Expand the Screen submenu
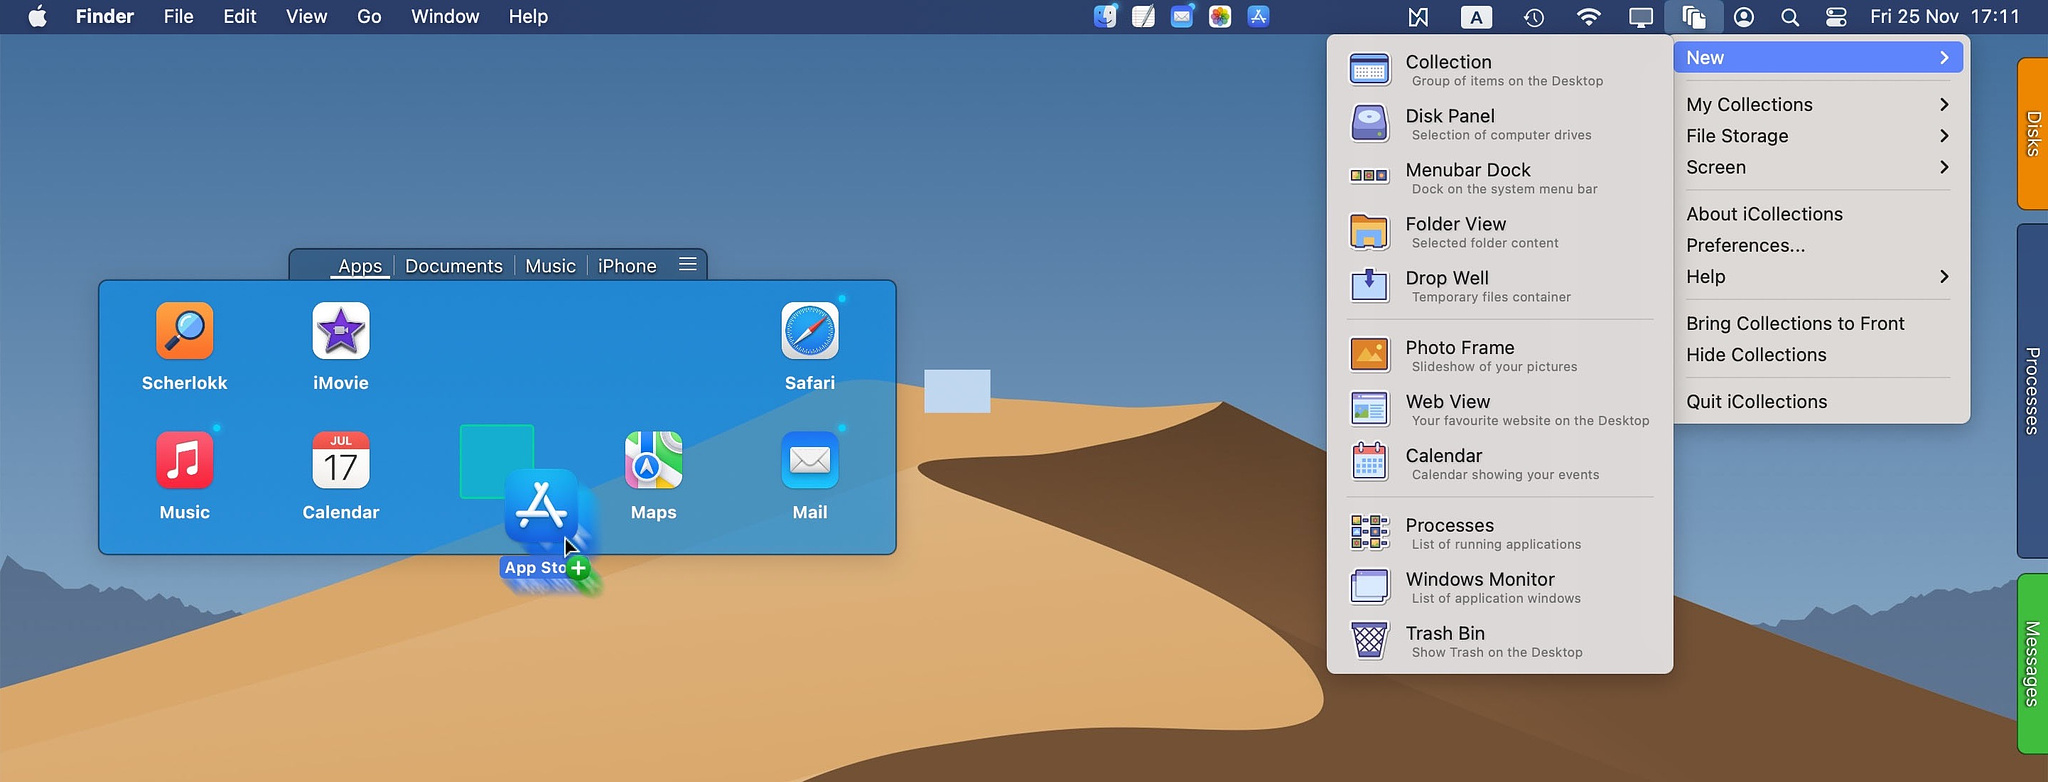This screenshot has height=782, width=2048. pyautogui.click(x=1818, y=167)
